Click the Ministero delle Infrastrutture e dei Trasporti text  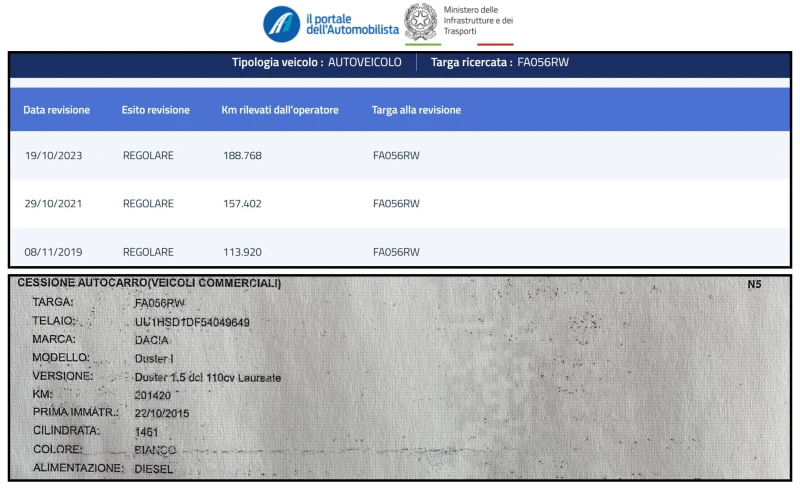pos(478,22)
